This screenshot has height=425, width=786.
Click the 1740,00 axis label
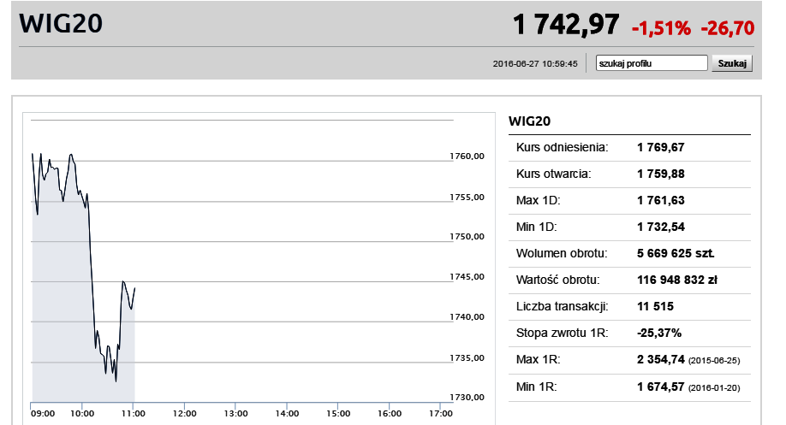[467, 317]
